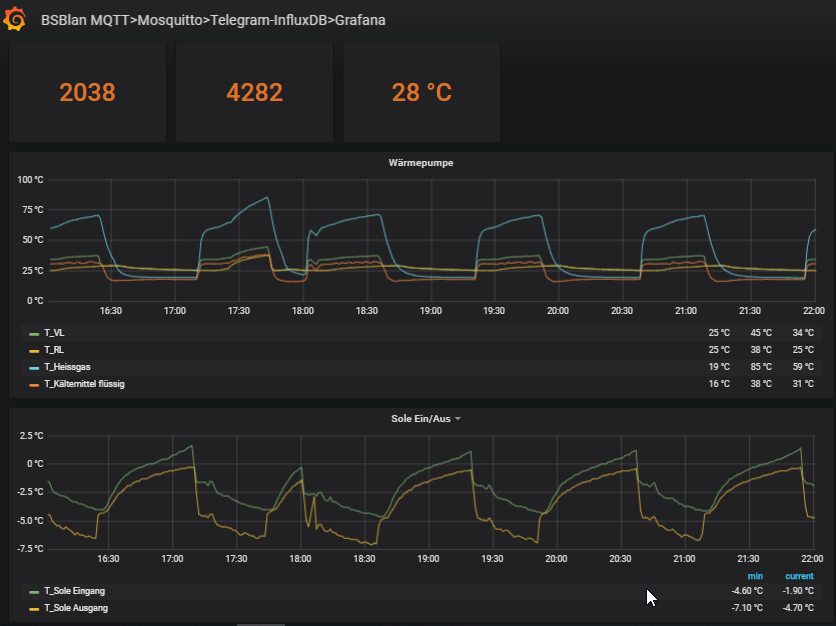Click the 100 °C axis label in Wärmepumpe

(x=30, y=180)
